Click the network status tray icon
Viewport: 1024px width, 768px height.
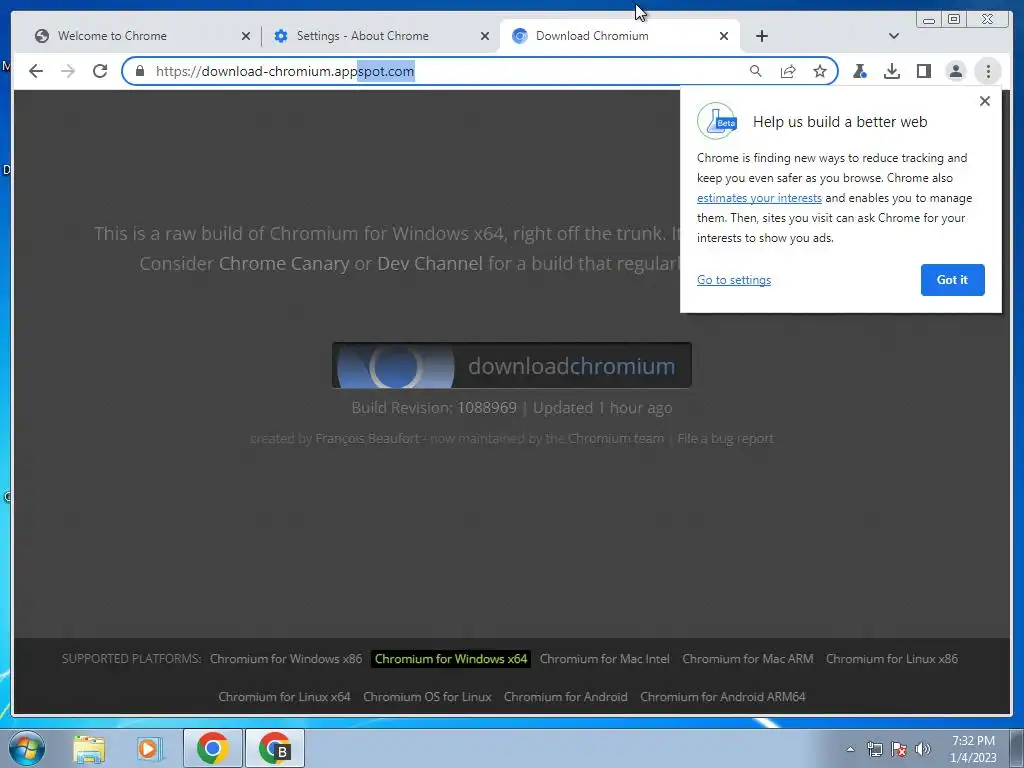coord(874,749)
